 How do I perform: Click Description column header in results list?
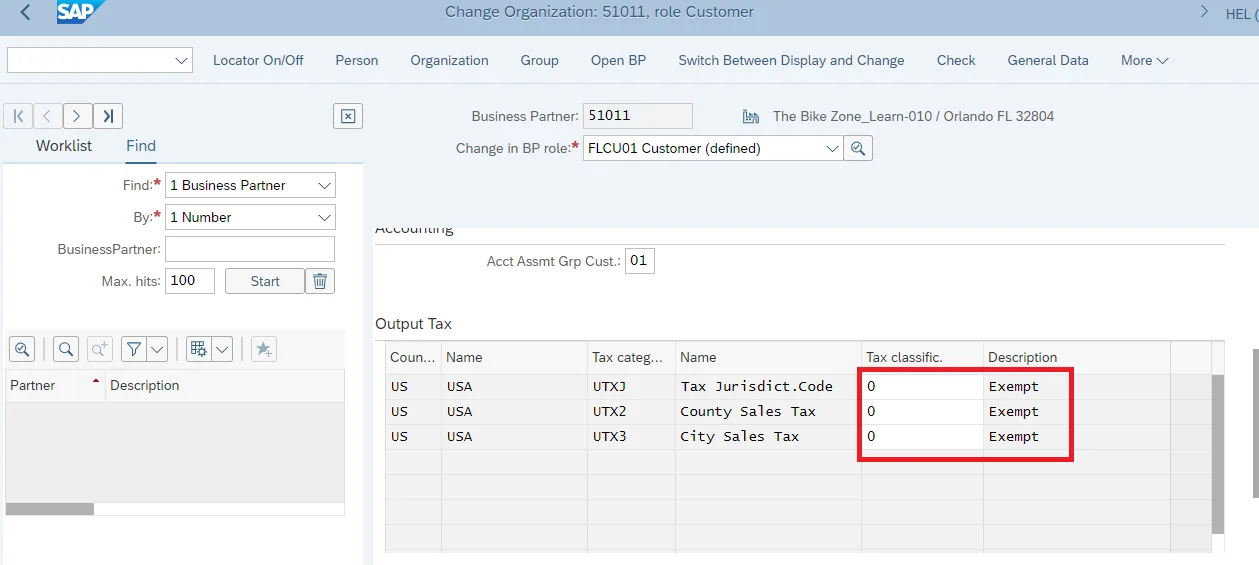coord(224,385)
